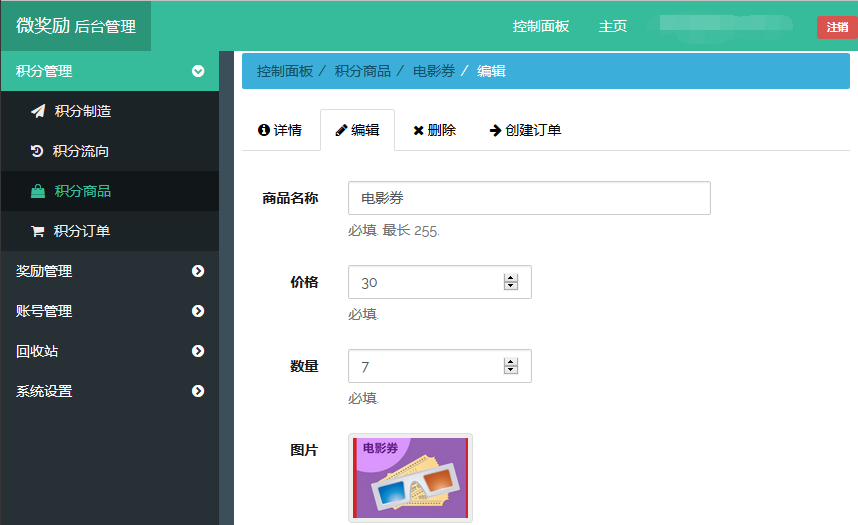Click into the 商品名称 text field
Image resolution: width=858 pixels, height=525 pixels.
point(529,198)
